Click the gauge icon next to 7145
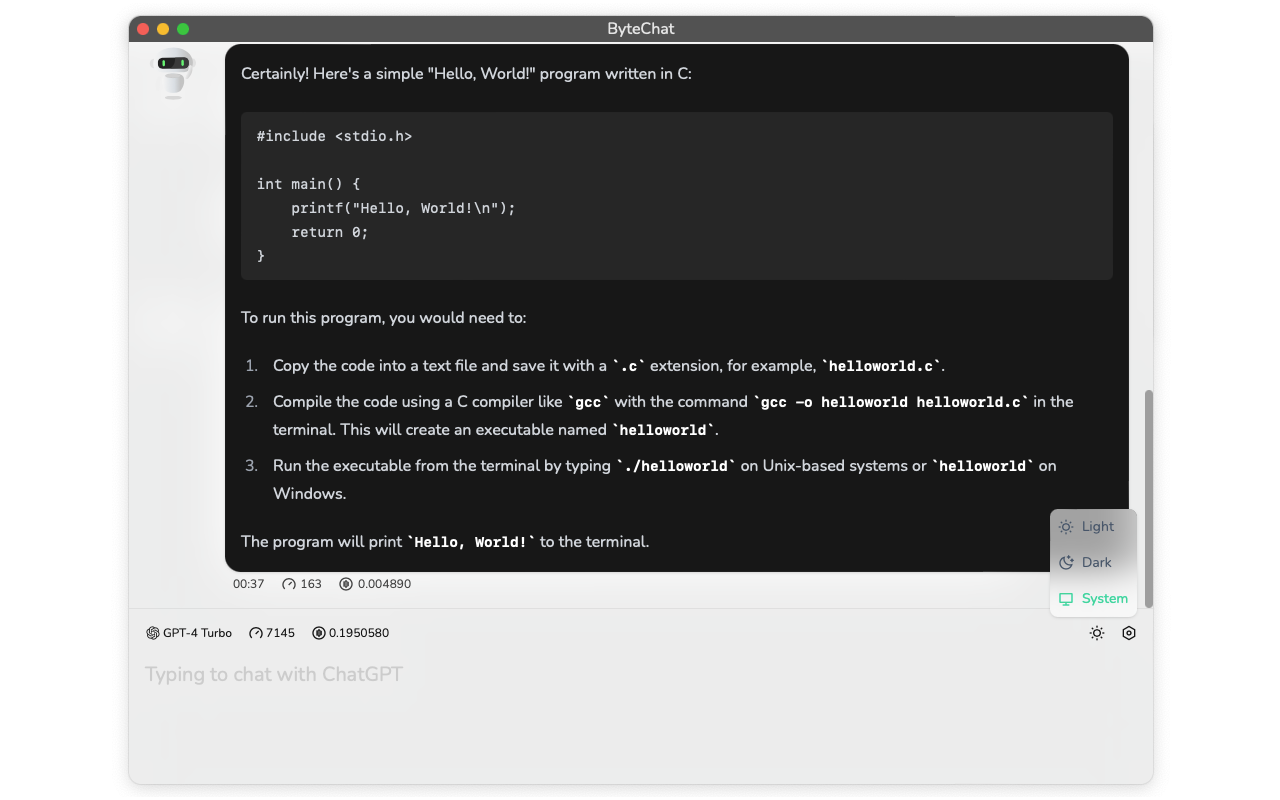Screen dimensions: 1280x800 coord(256,633)
